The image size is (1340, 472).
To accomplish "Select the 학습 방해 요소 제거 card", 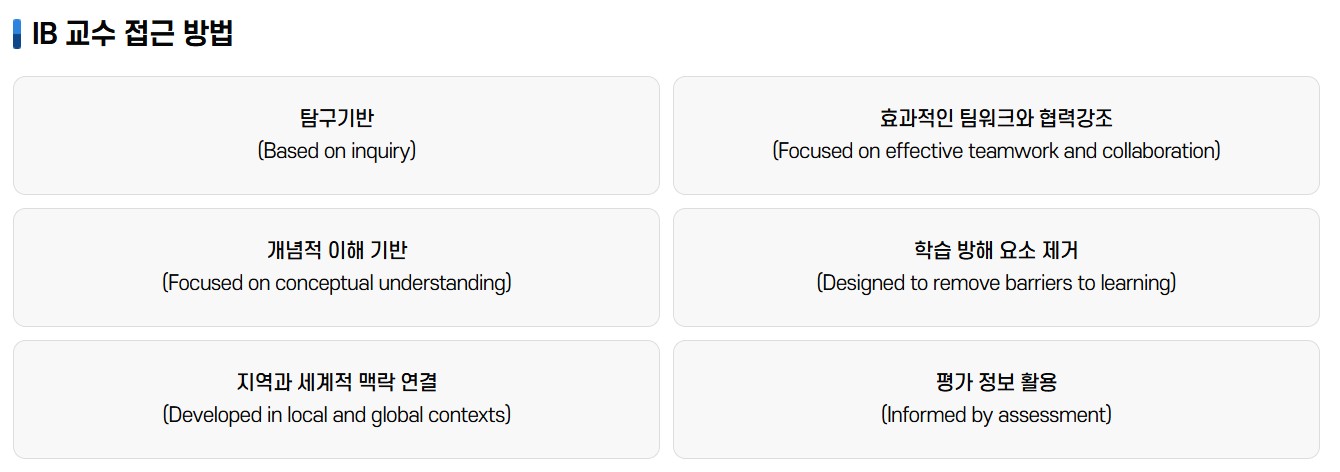I will tap(996, 267).
